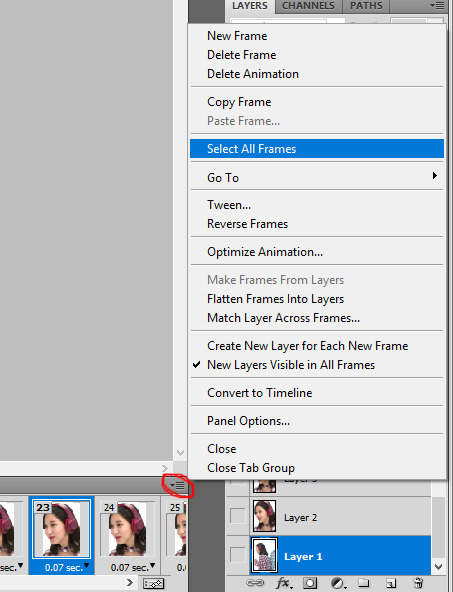This screenshot has height=592, width=453.
Task: Open frame 23 delay time dropdown
Action: coord(87,565)
